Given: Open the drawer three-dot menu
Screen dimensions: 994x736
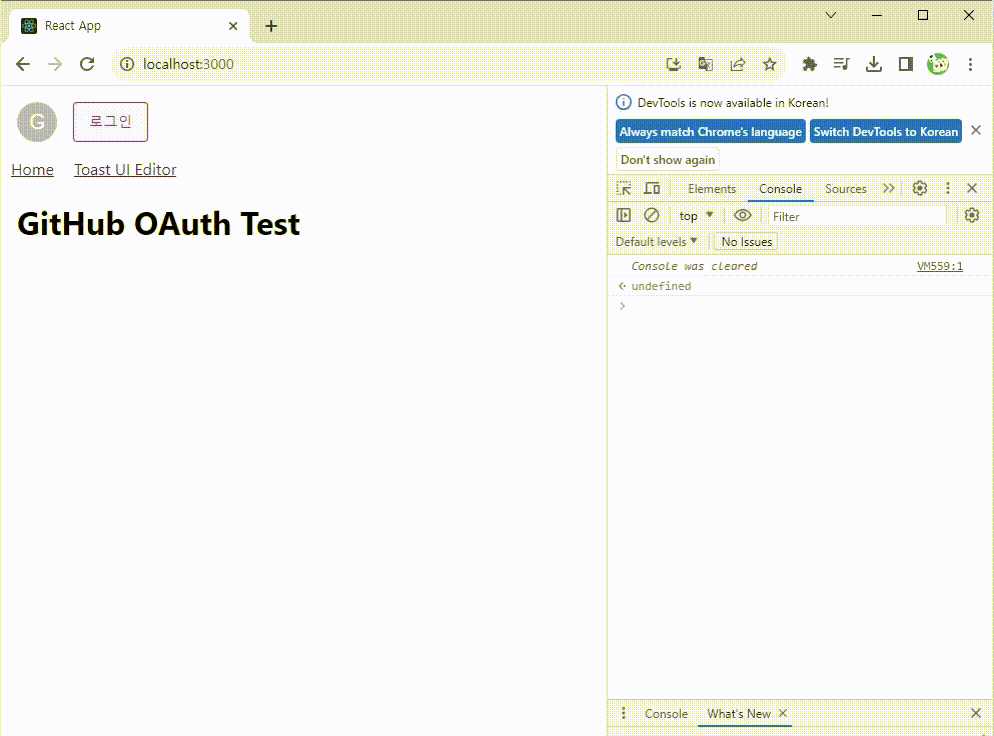Looking at the screenshot, I should [x=623, y=713].
